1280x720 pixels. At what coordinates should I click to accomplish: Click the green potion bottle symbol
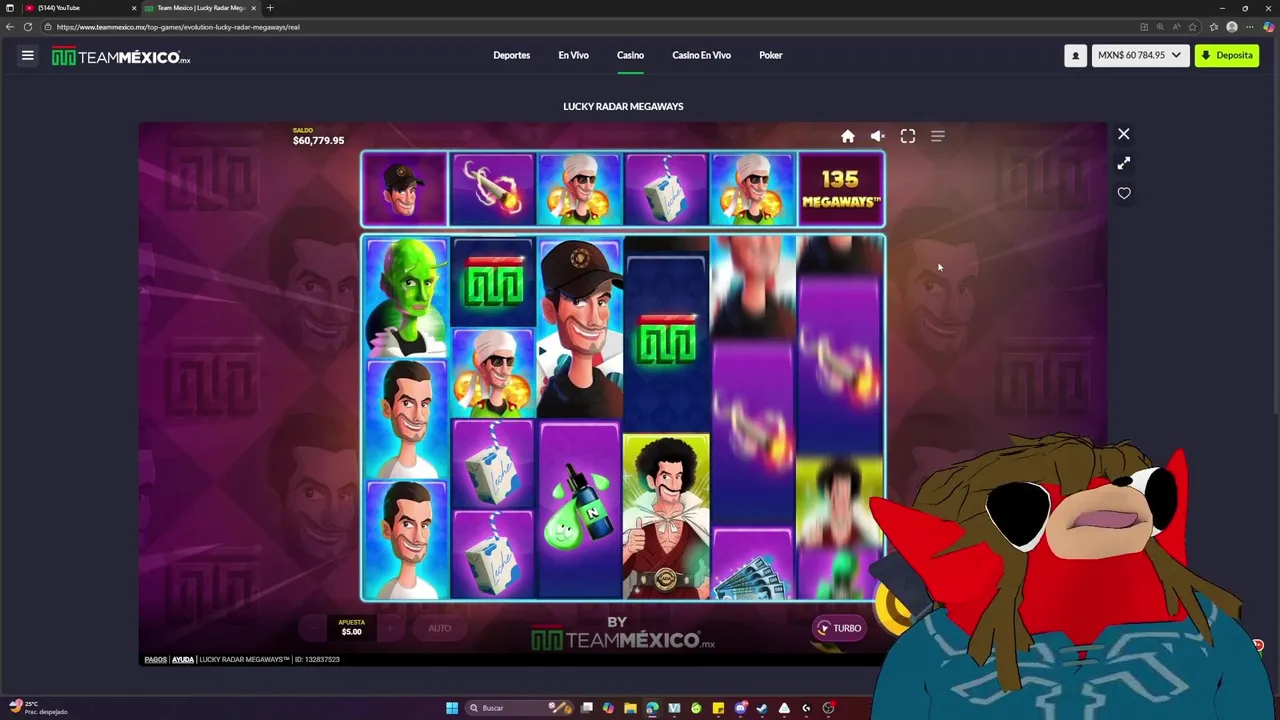click(x=579, y=510)
